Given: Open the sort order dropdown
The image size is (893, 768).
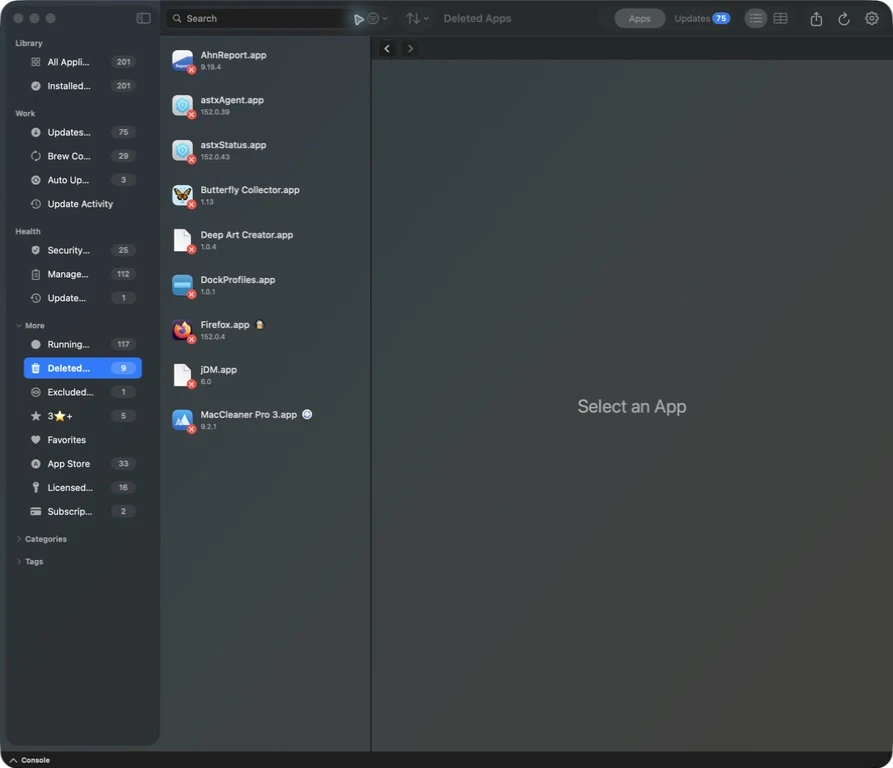Looking at the screenshot, I should point(417,18).
